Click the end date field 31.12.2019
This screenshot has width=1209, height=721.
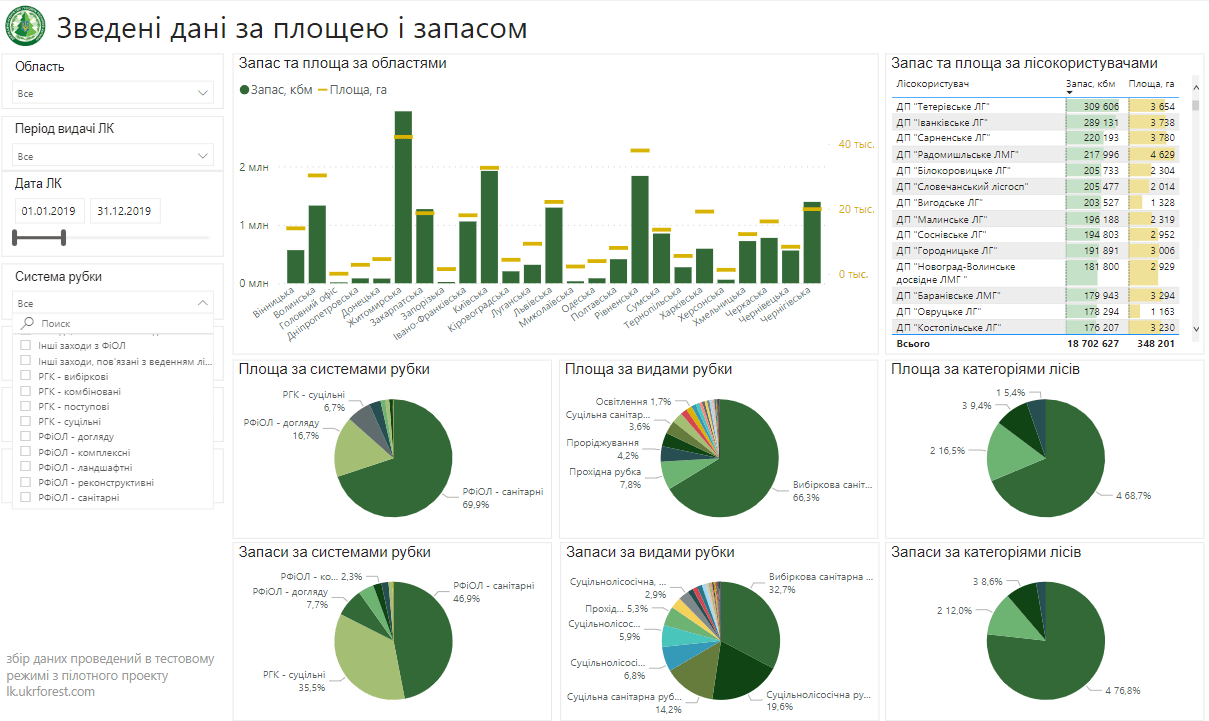(x=125, y=211)
